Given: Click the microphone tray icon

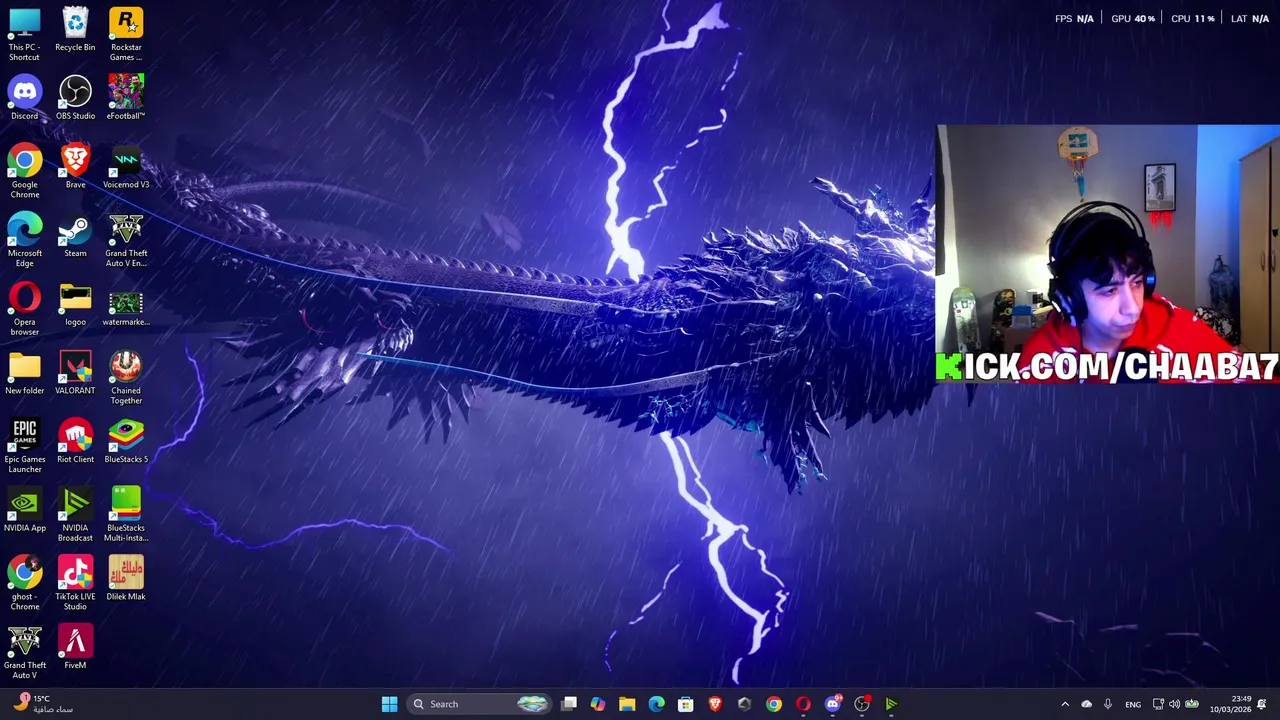Looking at the screenshot, I should tap(1107, 704).
